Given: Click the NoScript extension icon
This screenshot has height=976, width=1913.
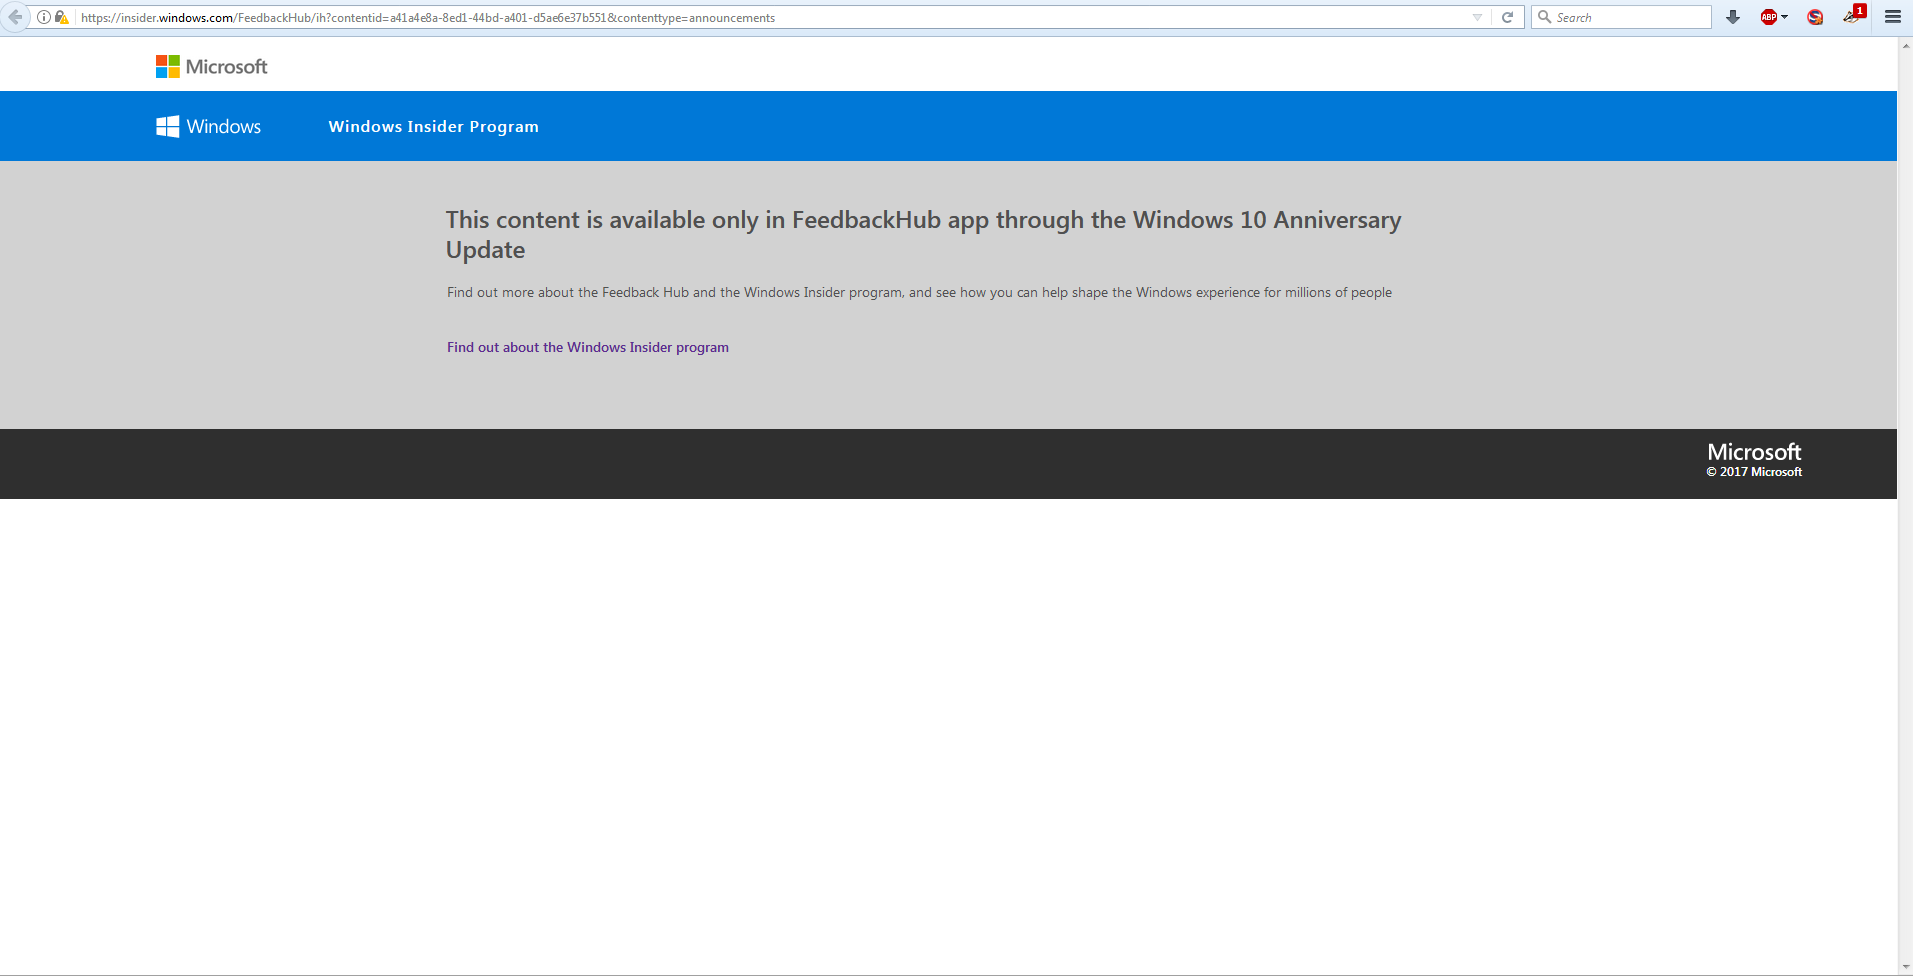Looking at the screenshot, I should click(x=1815, y=17).
